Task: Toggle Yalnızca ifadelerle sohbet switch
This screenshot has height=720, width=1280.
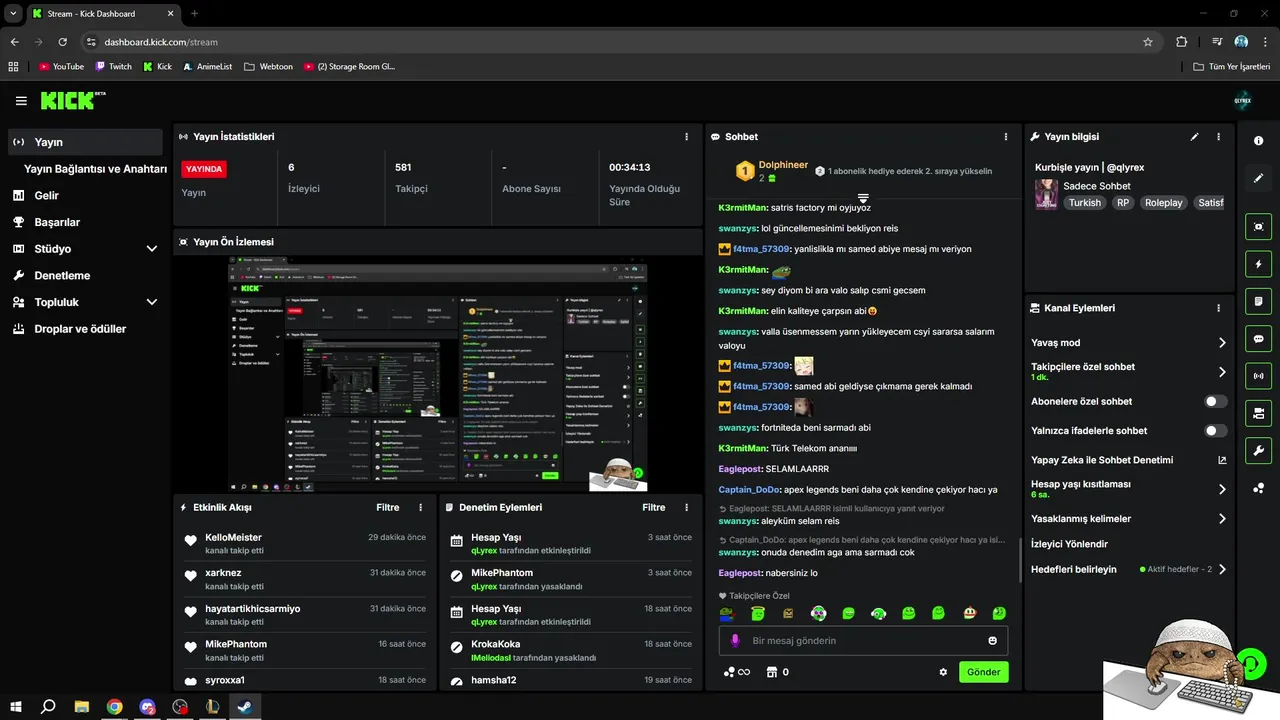Action: pyautogui.click(x=1216, y=431)
